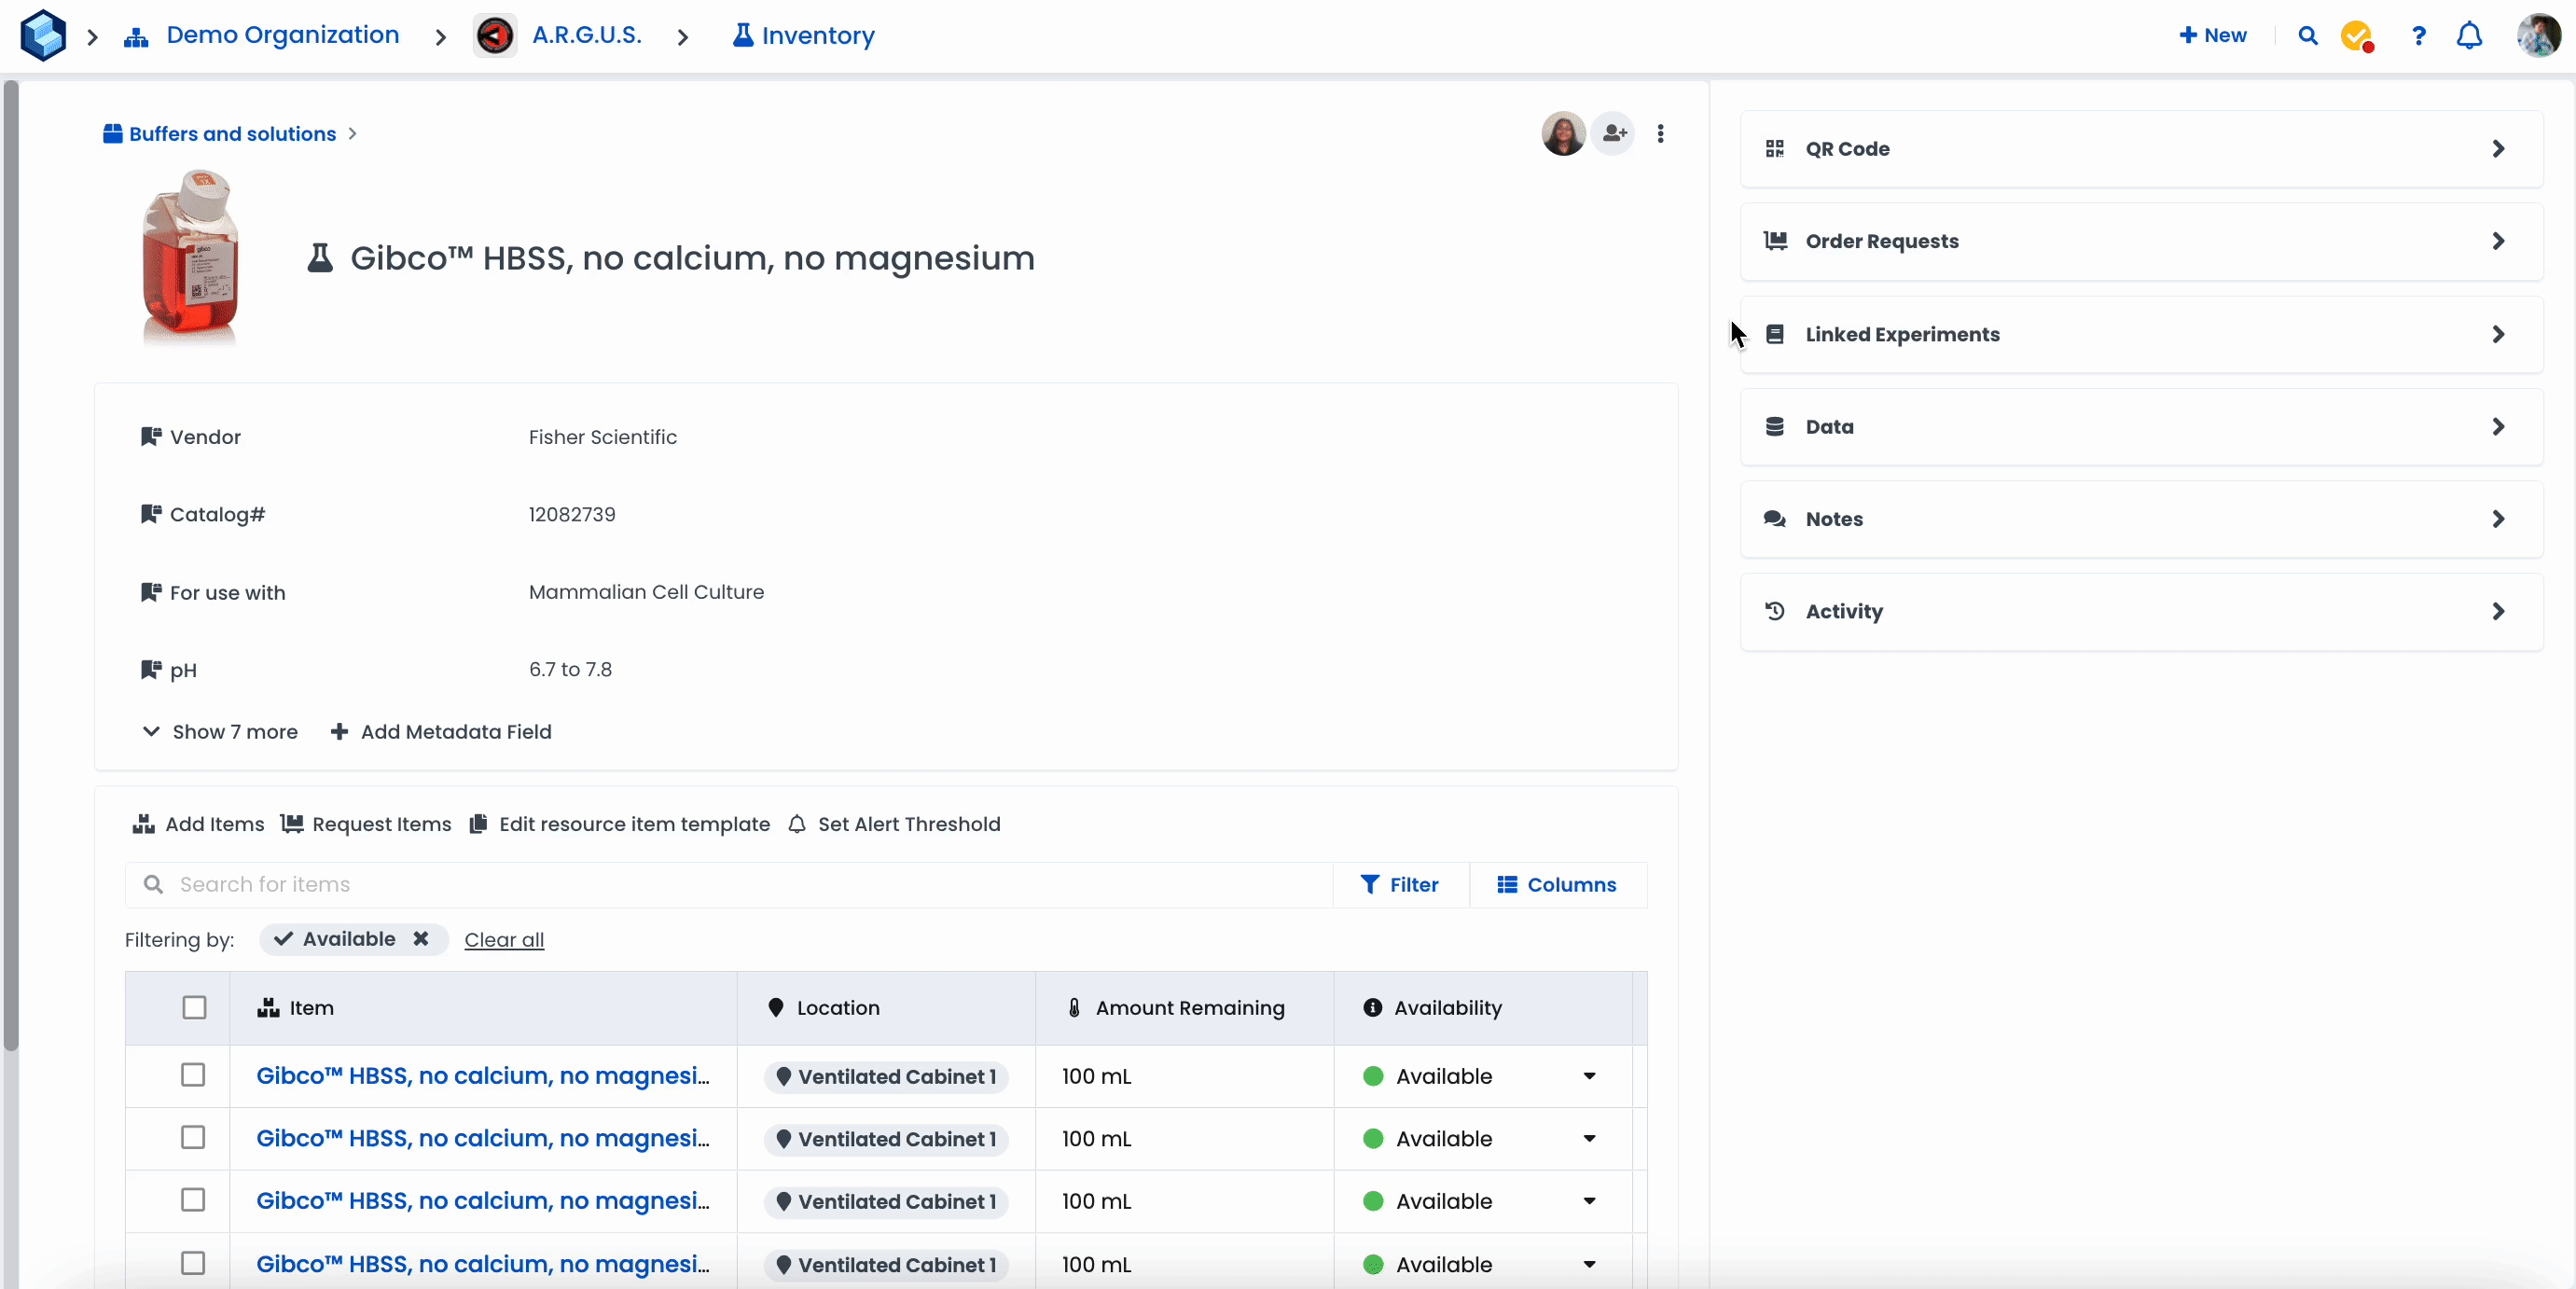Click the help question mark icon
Viewport: 2576px width, 1289px height.
2418,36
